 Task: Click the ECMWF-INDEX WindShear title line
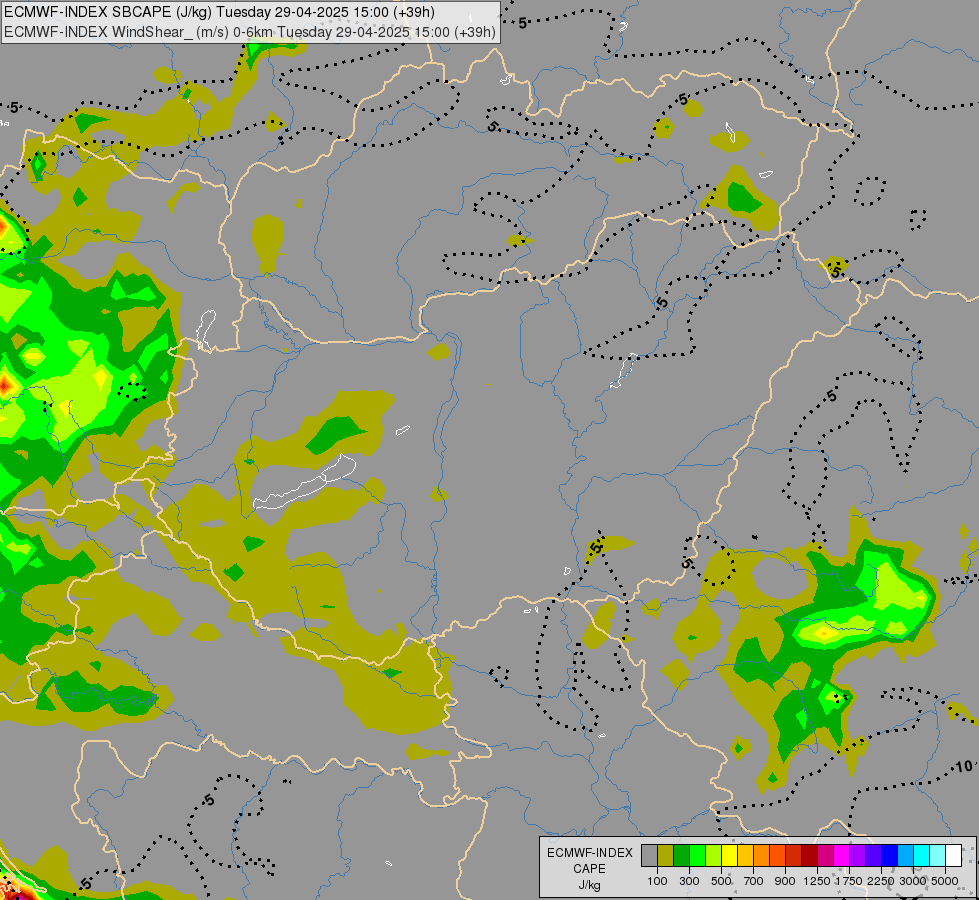point(250,32)
